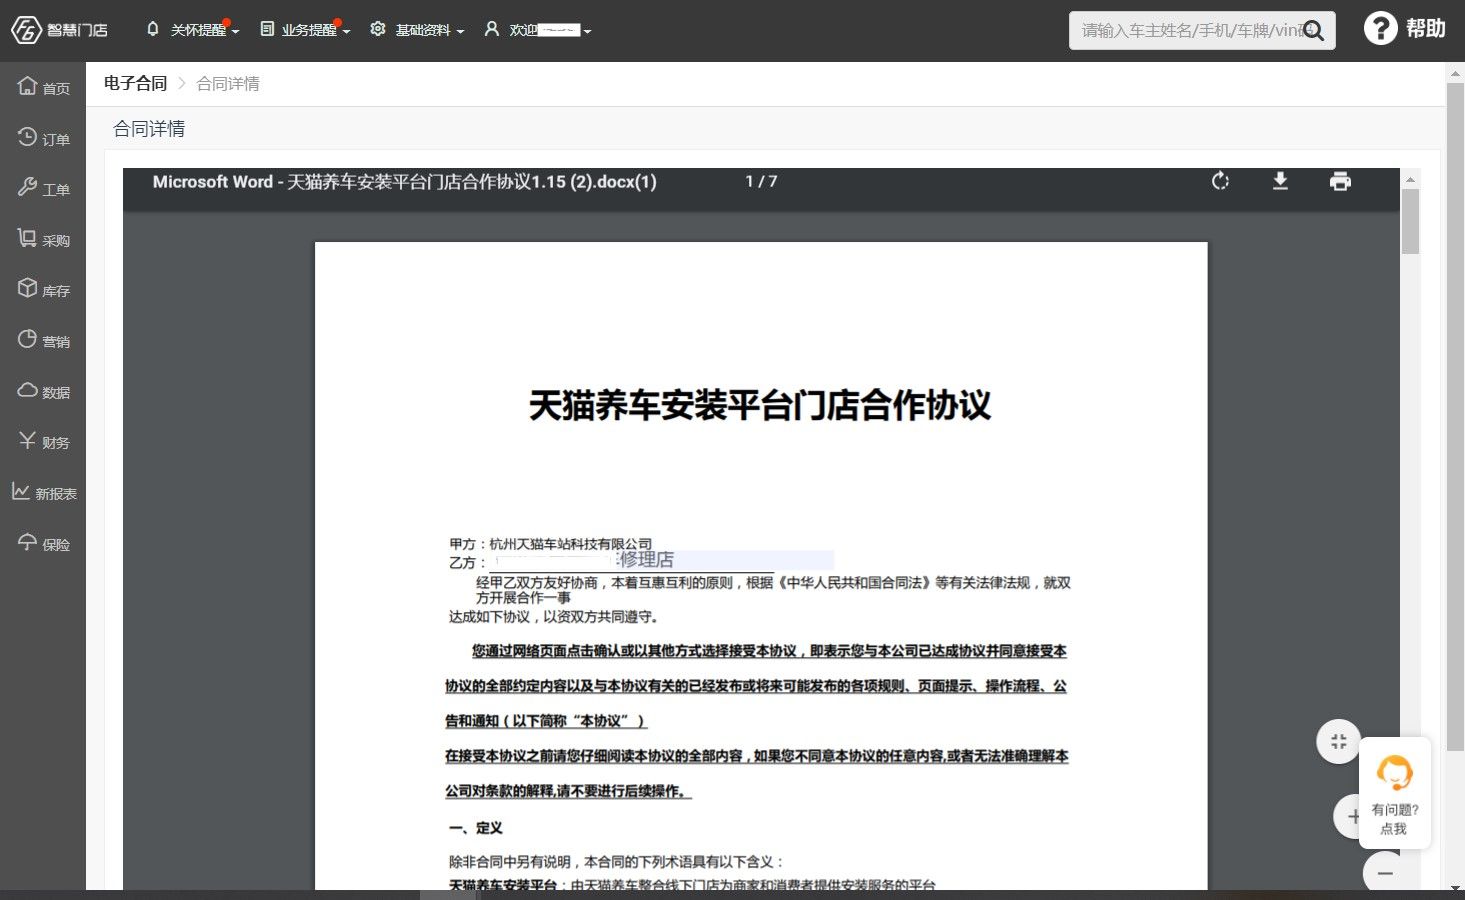Open 工单 in sidebar

click(x=43, y=188)
